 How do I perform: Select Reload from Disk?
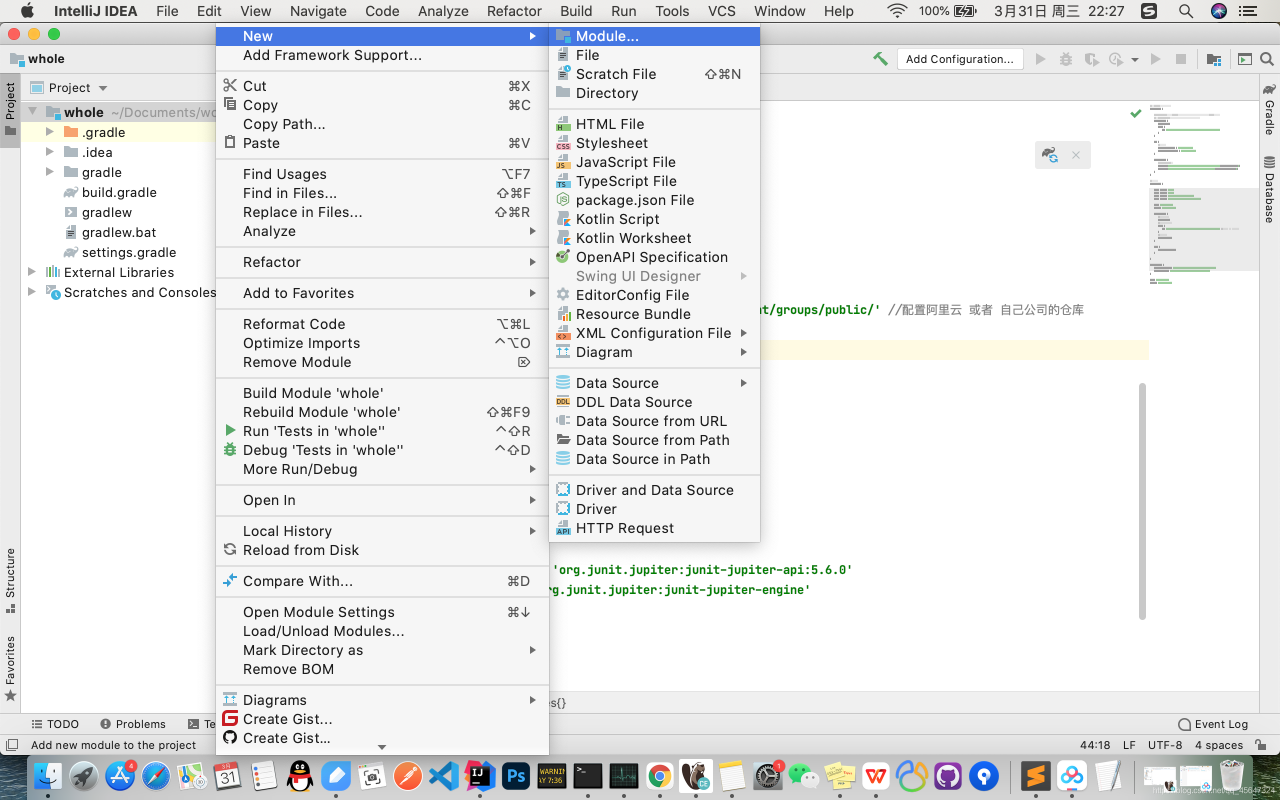tap(382, 550)
